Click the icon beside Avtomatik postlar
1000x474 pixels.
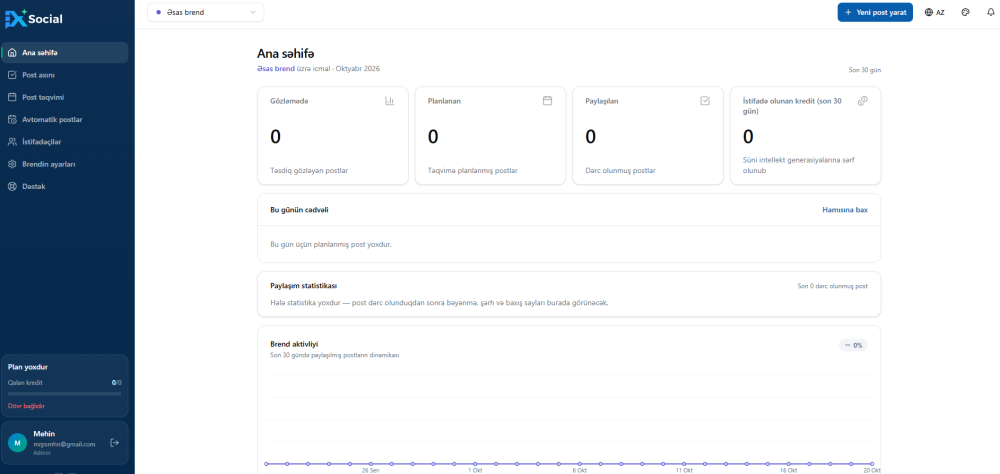pyautogui.click(x=12, y=119)
